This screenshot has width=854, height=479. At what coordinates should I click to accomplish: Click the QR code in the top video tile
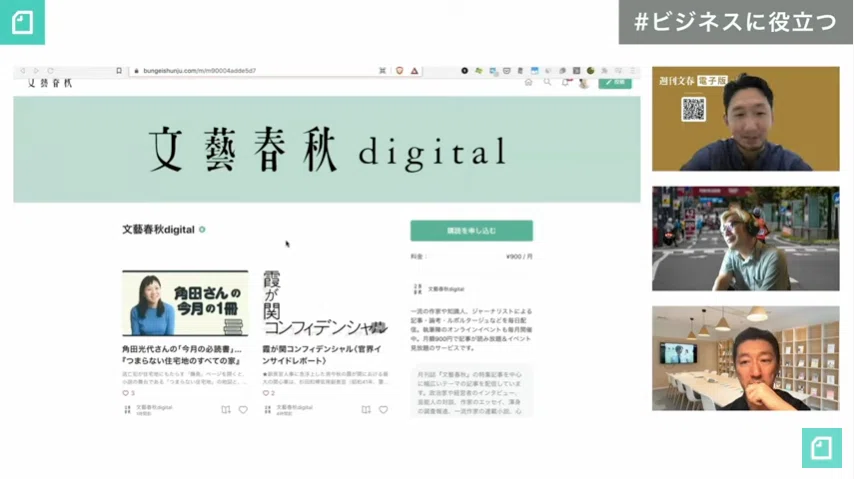[693, 109]
